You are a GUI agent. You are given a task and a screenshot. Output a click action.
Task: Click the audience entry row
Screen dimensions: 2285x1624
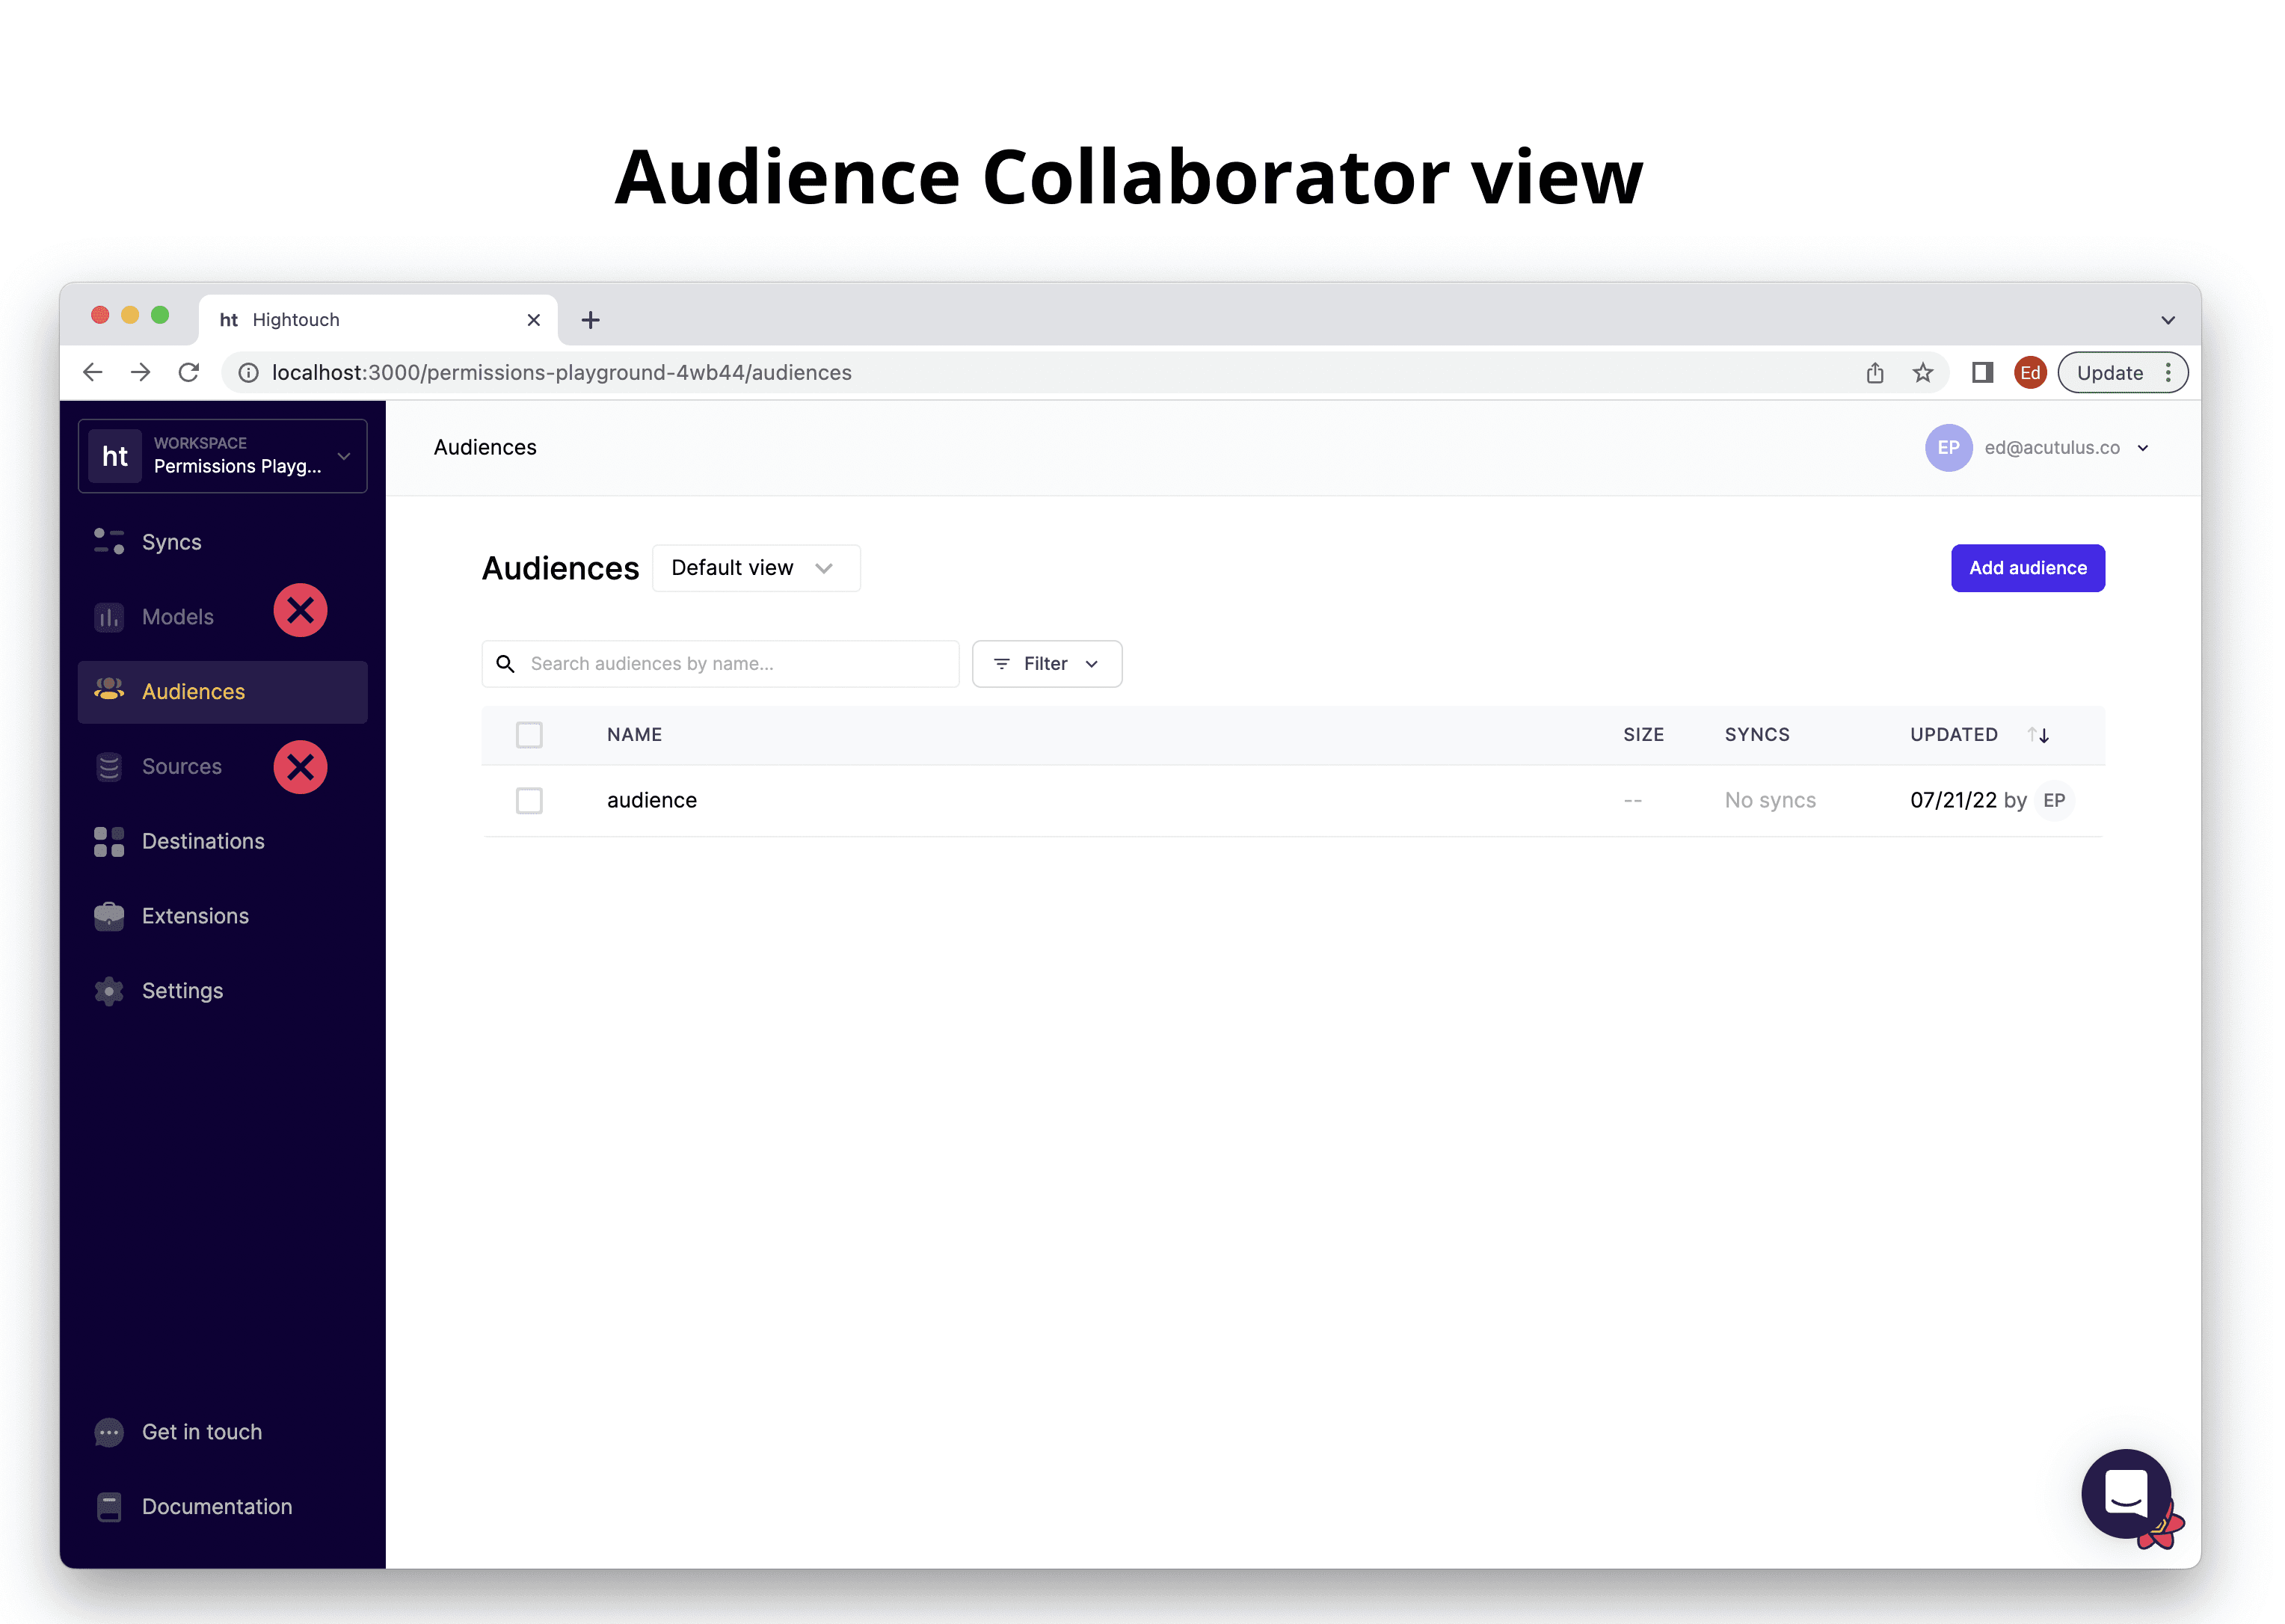(x=1292, y=800)
